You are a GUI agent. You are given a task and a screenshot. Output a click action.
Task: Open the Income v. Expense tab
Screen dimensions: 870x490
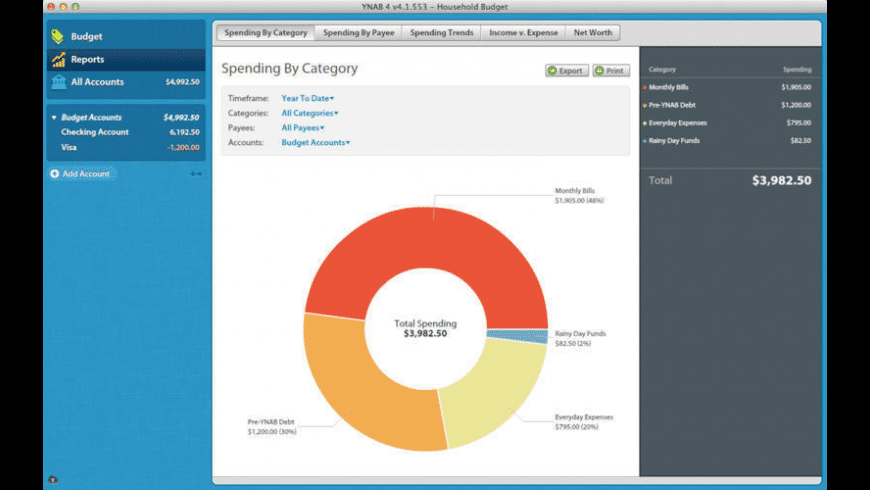point(522,33)
